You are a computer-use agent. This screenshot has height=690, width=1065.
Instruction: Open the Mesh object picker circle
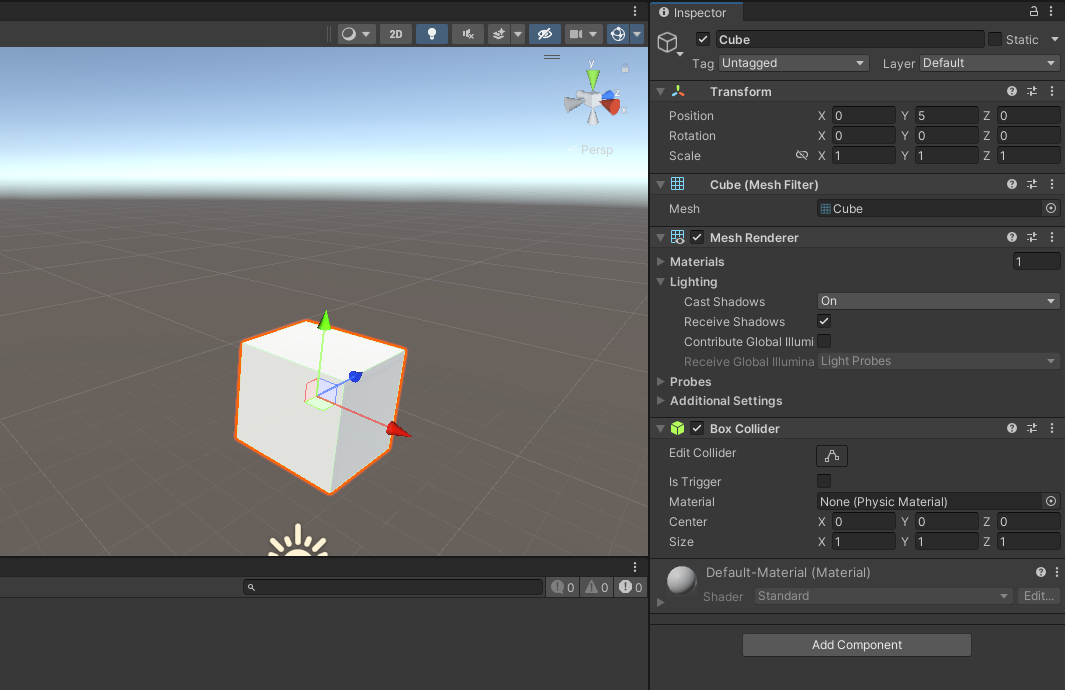(1051, 208)
